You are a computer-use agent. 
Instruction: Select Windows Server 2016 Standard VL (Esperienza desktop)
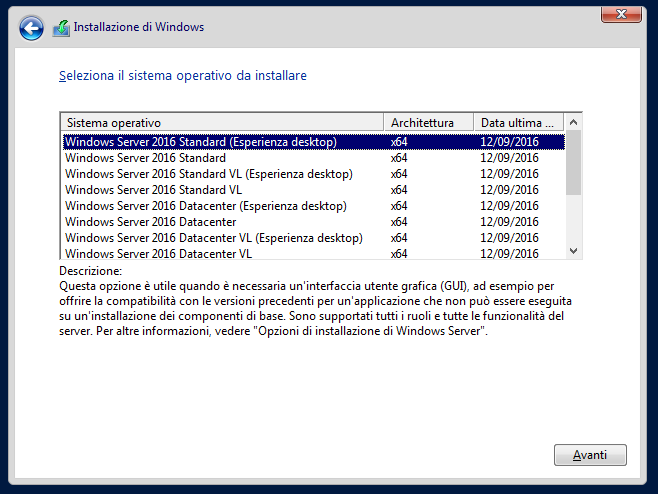click(313, 174)
